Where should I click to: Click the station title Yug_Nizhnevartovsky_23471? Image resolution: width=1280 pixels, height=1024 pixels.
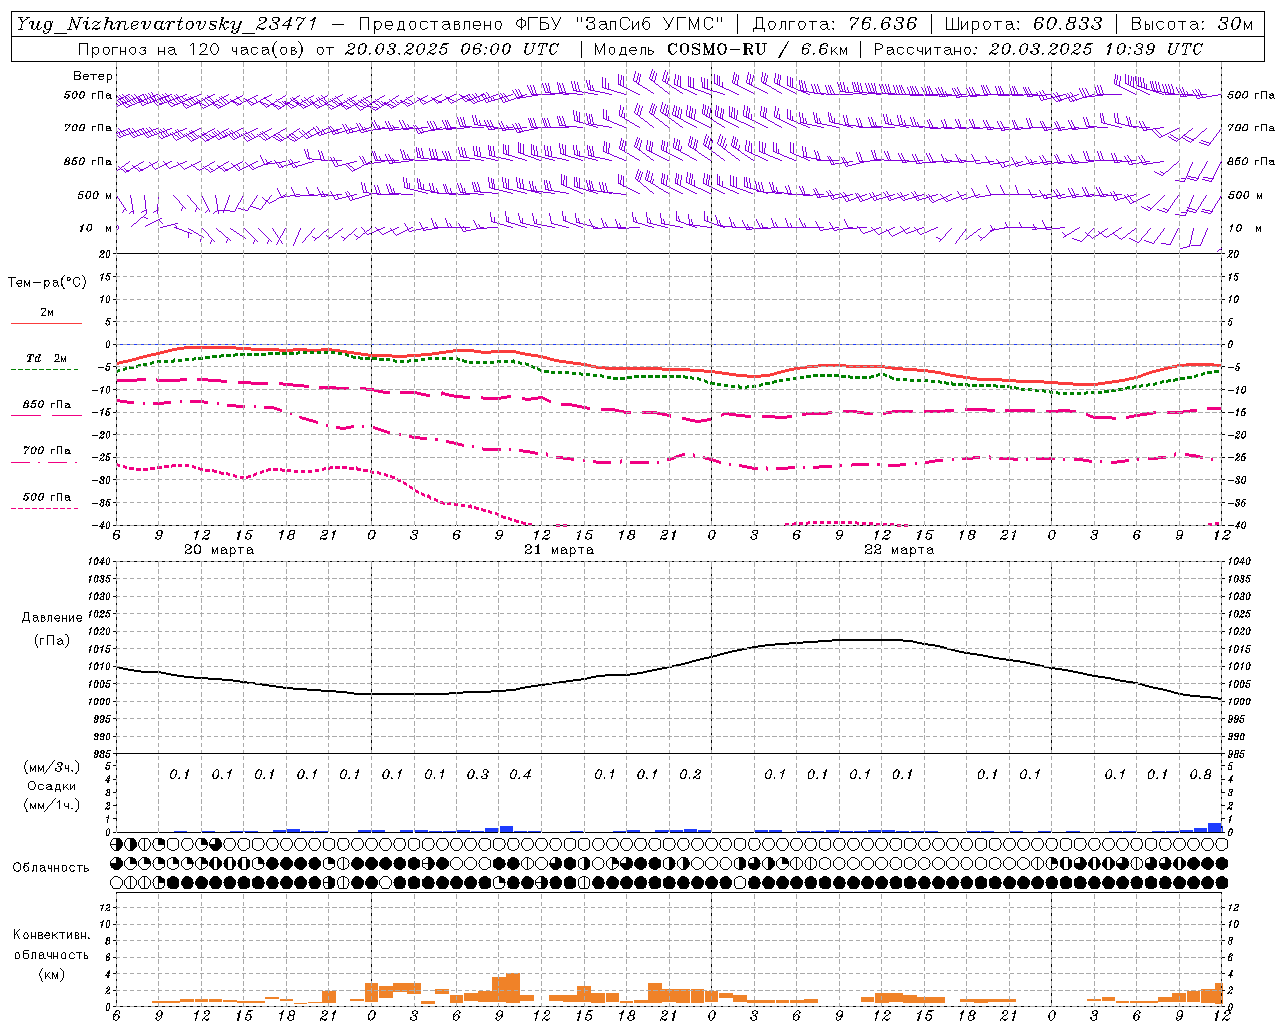167,25
